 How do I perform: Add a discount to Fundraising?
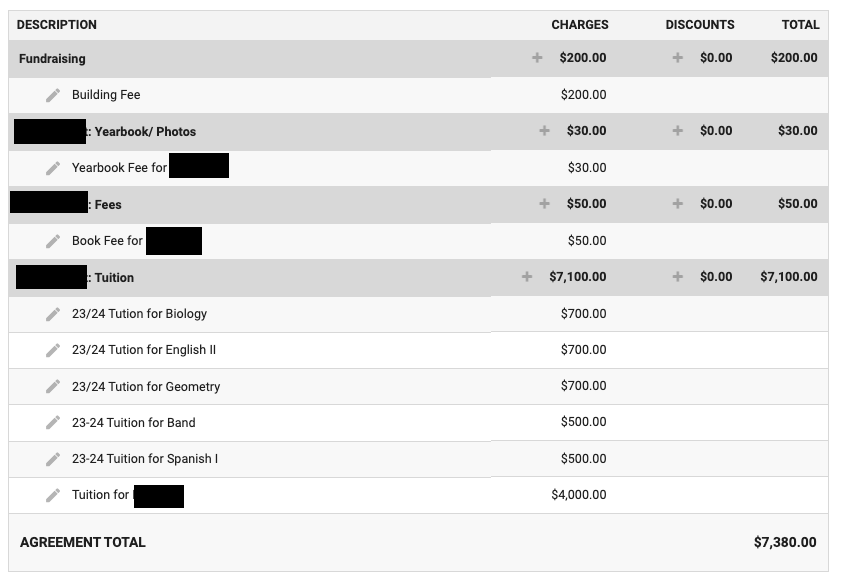click(x=677, y=57)
